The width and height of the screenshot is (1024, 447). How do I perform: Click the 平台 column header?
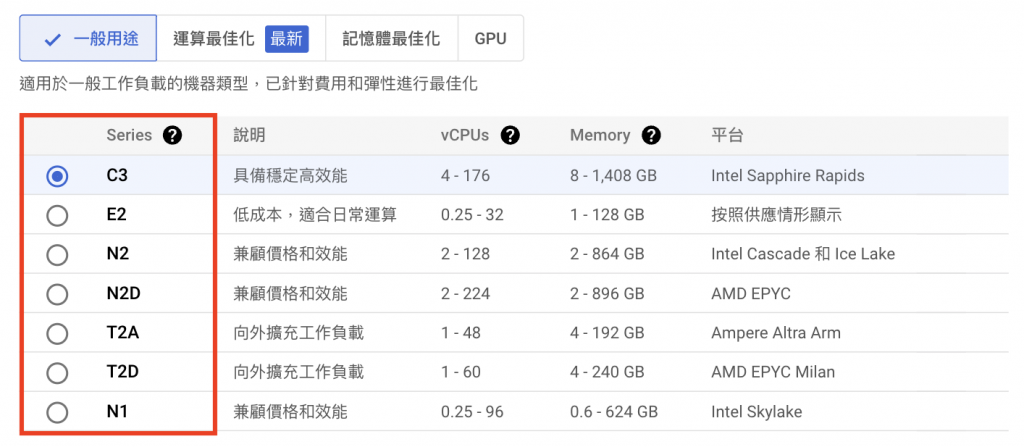coord(727,135)
